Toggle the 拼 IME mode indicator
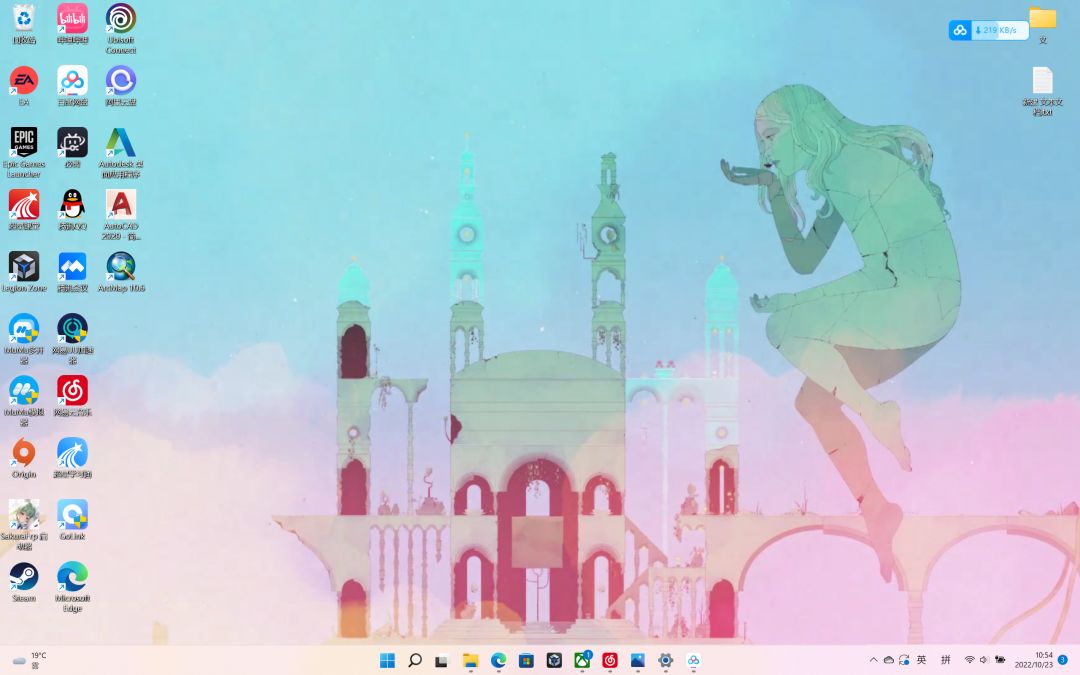1080x675 pixels. point(946,660)
